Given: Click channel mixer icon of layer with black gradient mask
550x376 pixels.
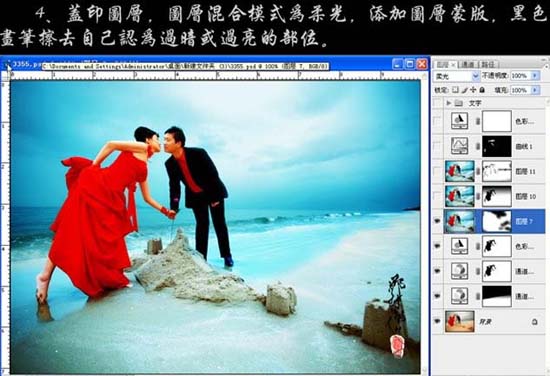Looking at the screenshot, I should coord(460,296).
